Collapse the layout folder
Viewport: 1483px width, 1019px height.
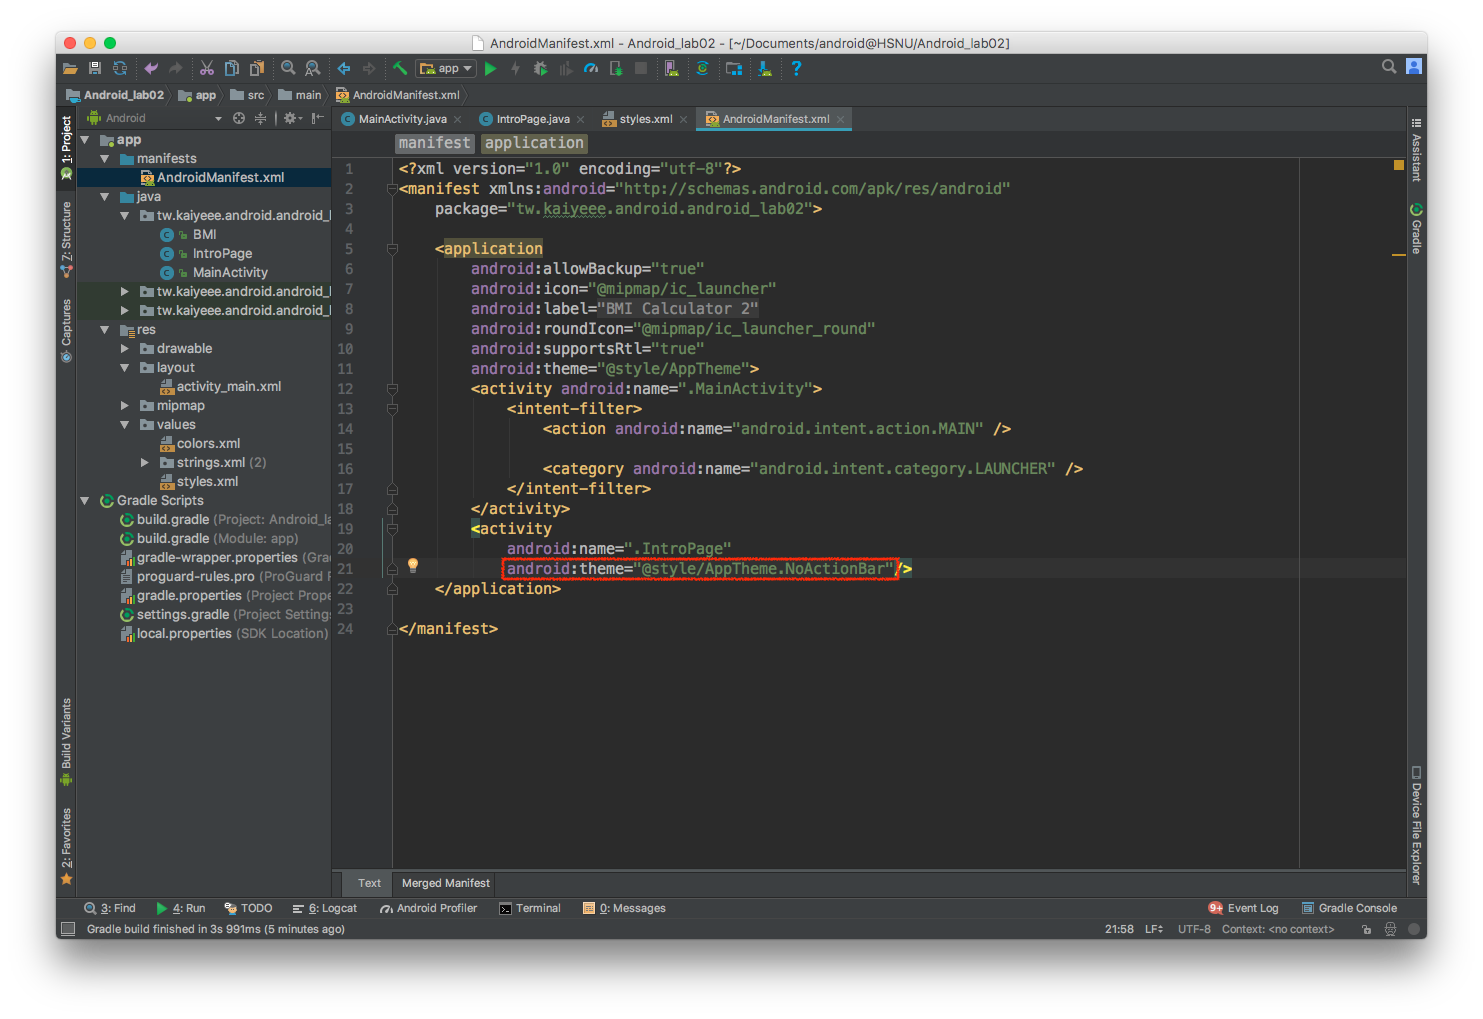click(125, 368)
